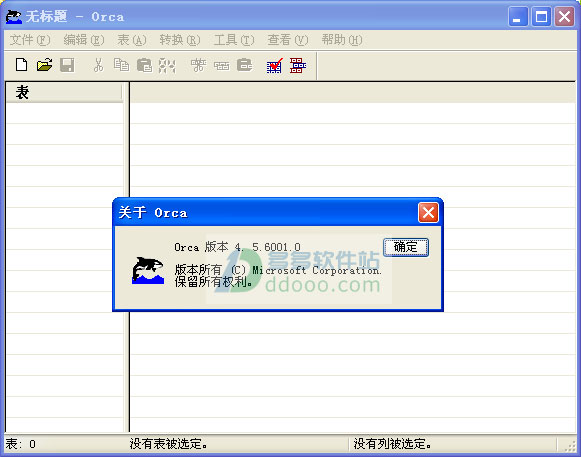Open the 转换(R) menu
The height and width of the screenshot is (457, 581).
click(x=180, y=40)
